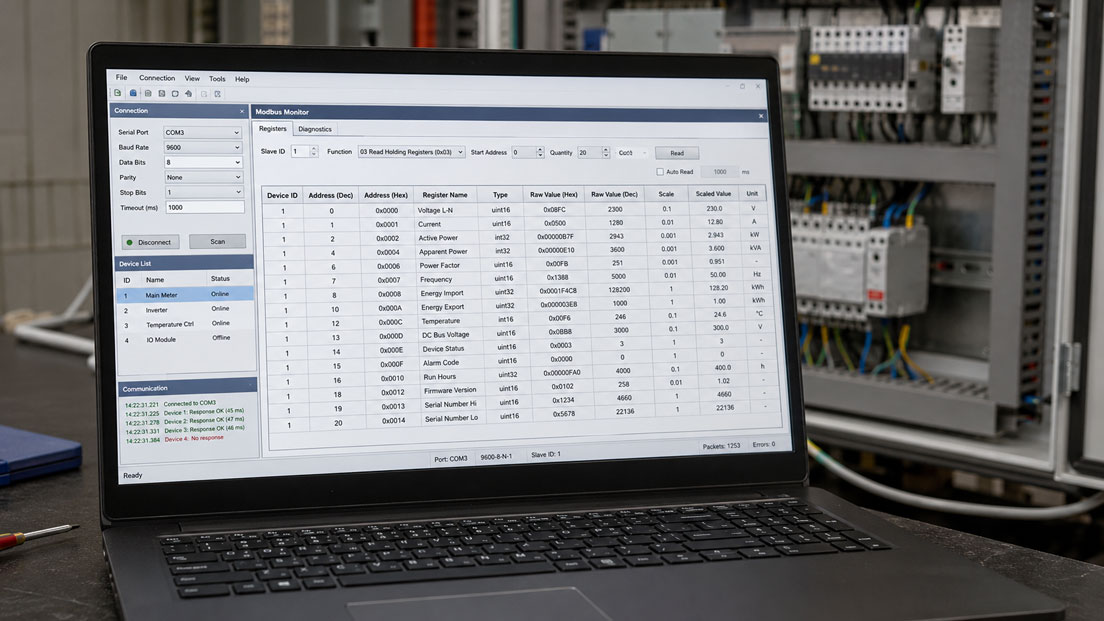Select the Alarm Code register row
The image size is (1104, 621).
[521, 362]
